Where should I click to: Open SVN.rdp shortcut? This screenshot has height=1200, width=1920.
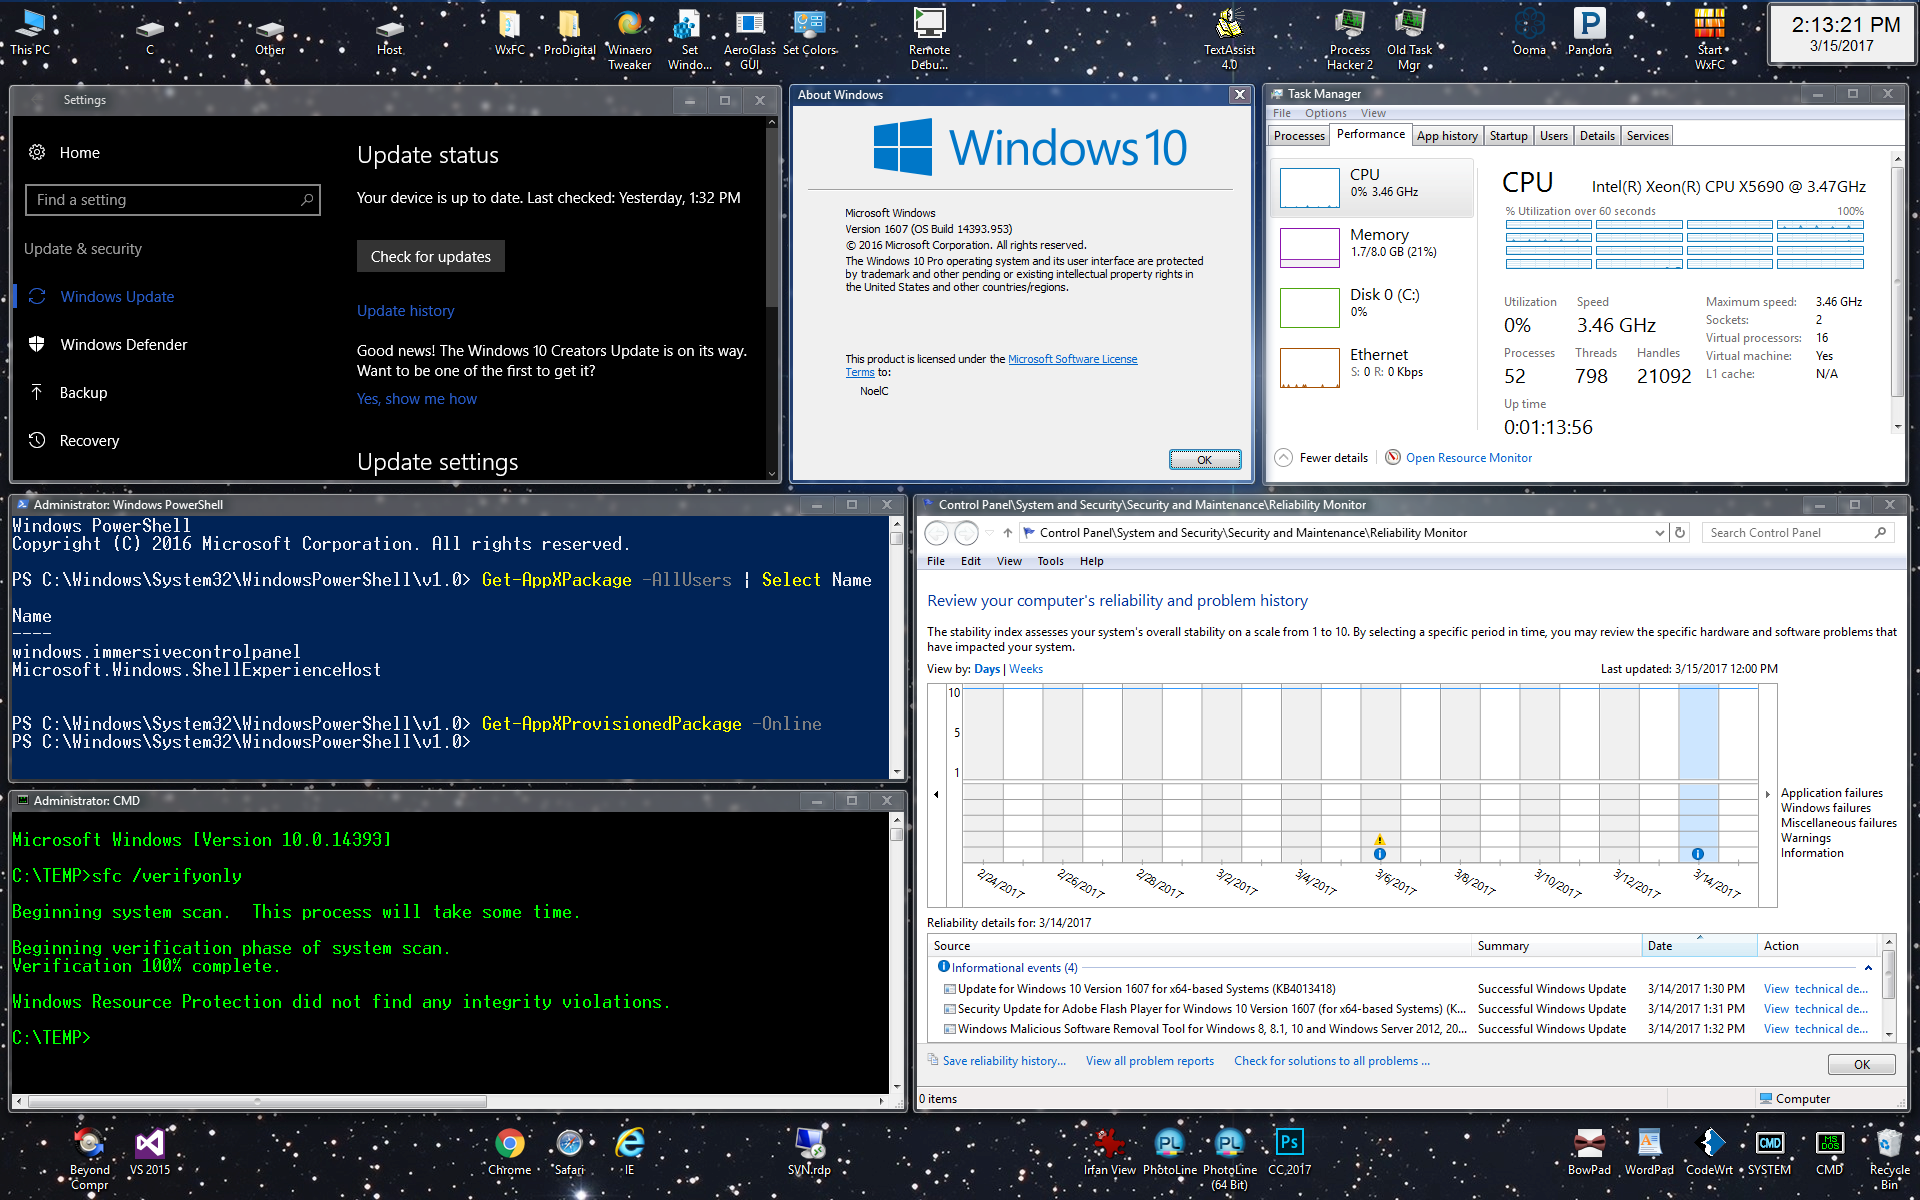pos(810,1152)
